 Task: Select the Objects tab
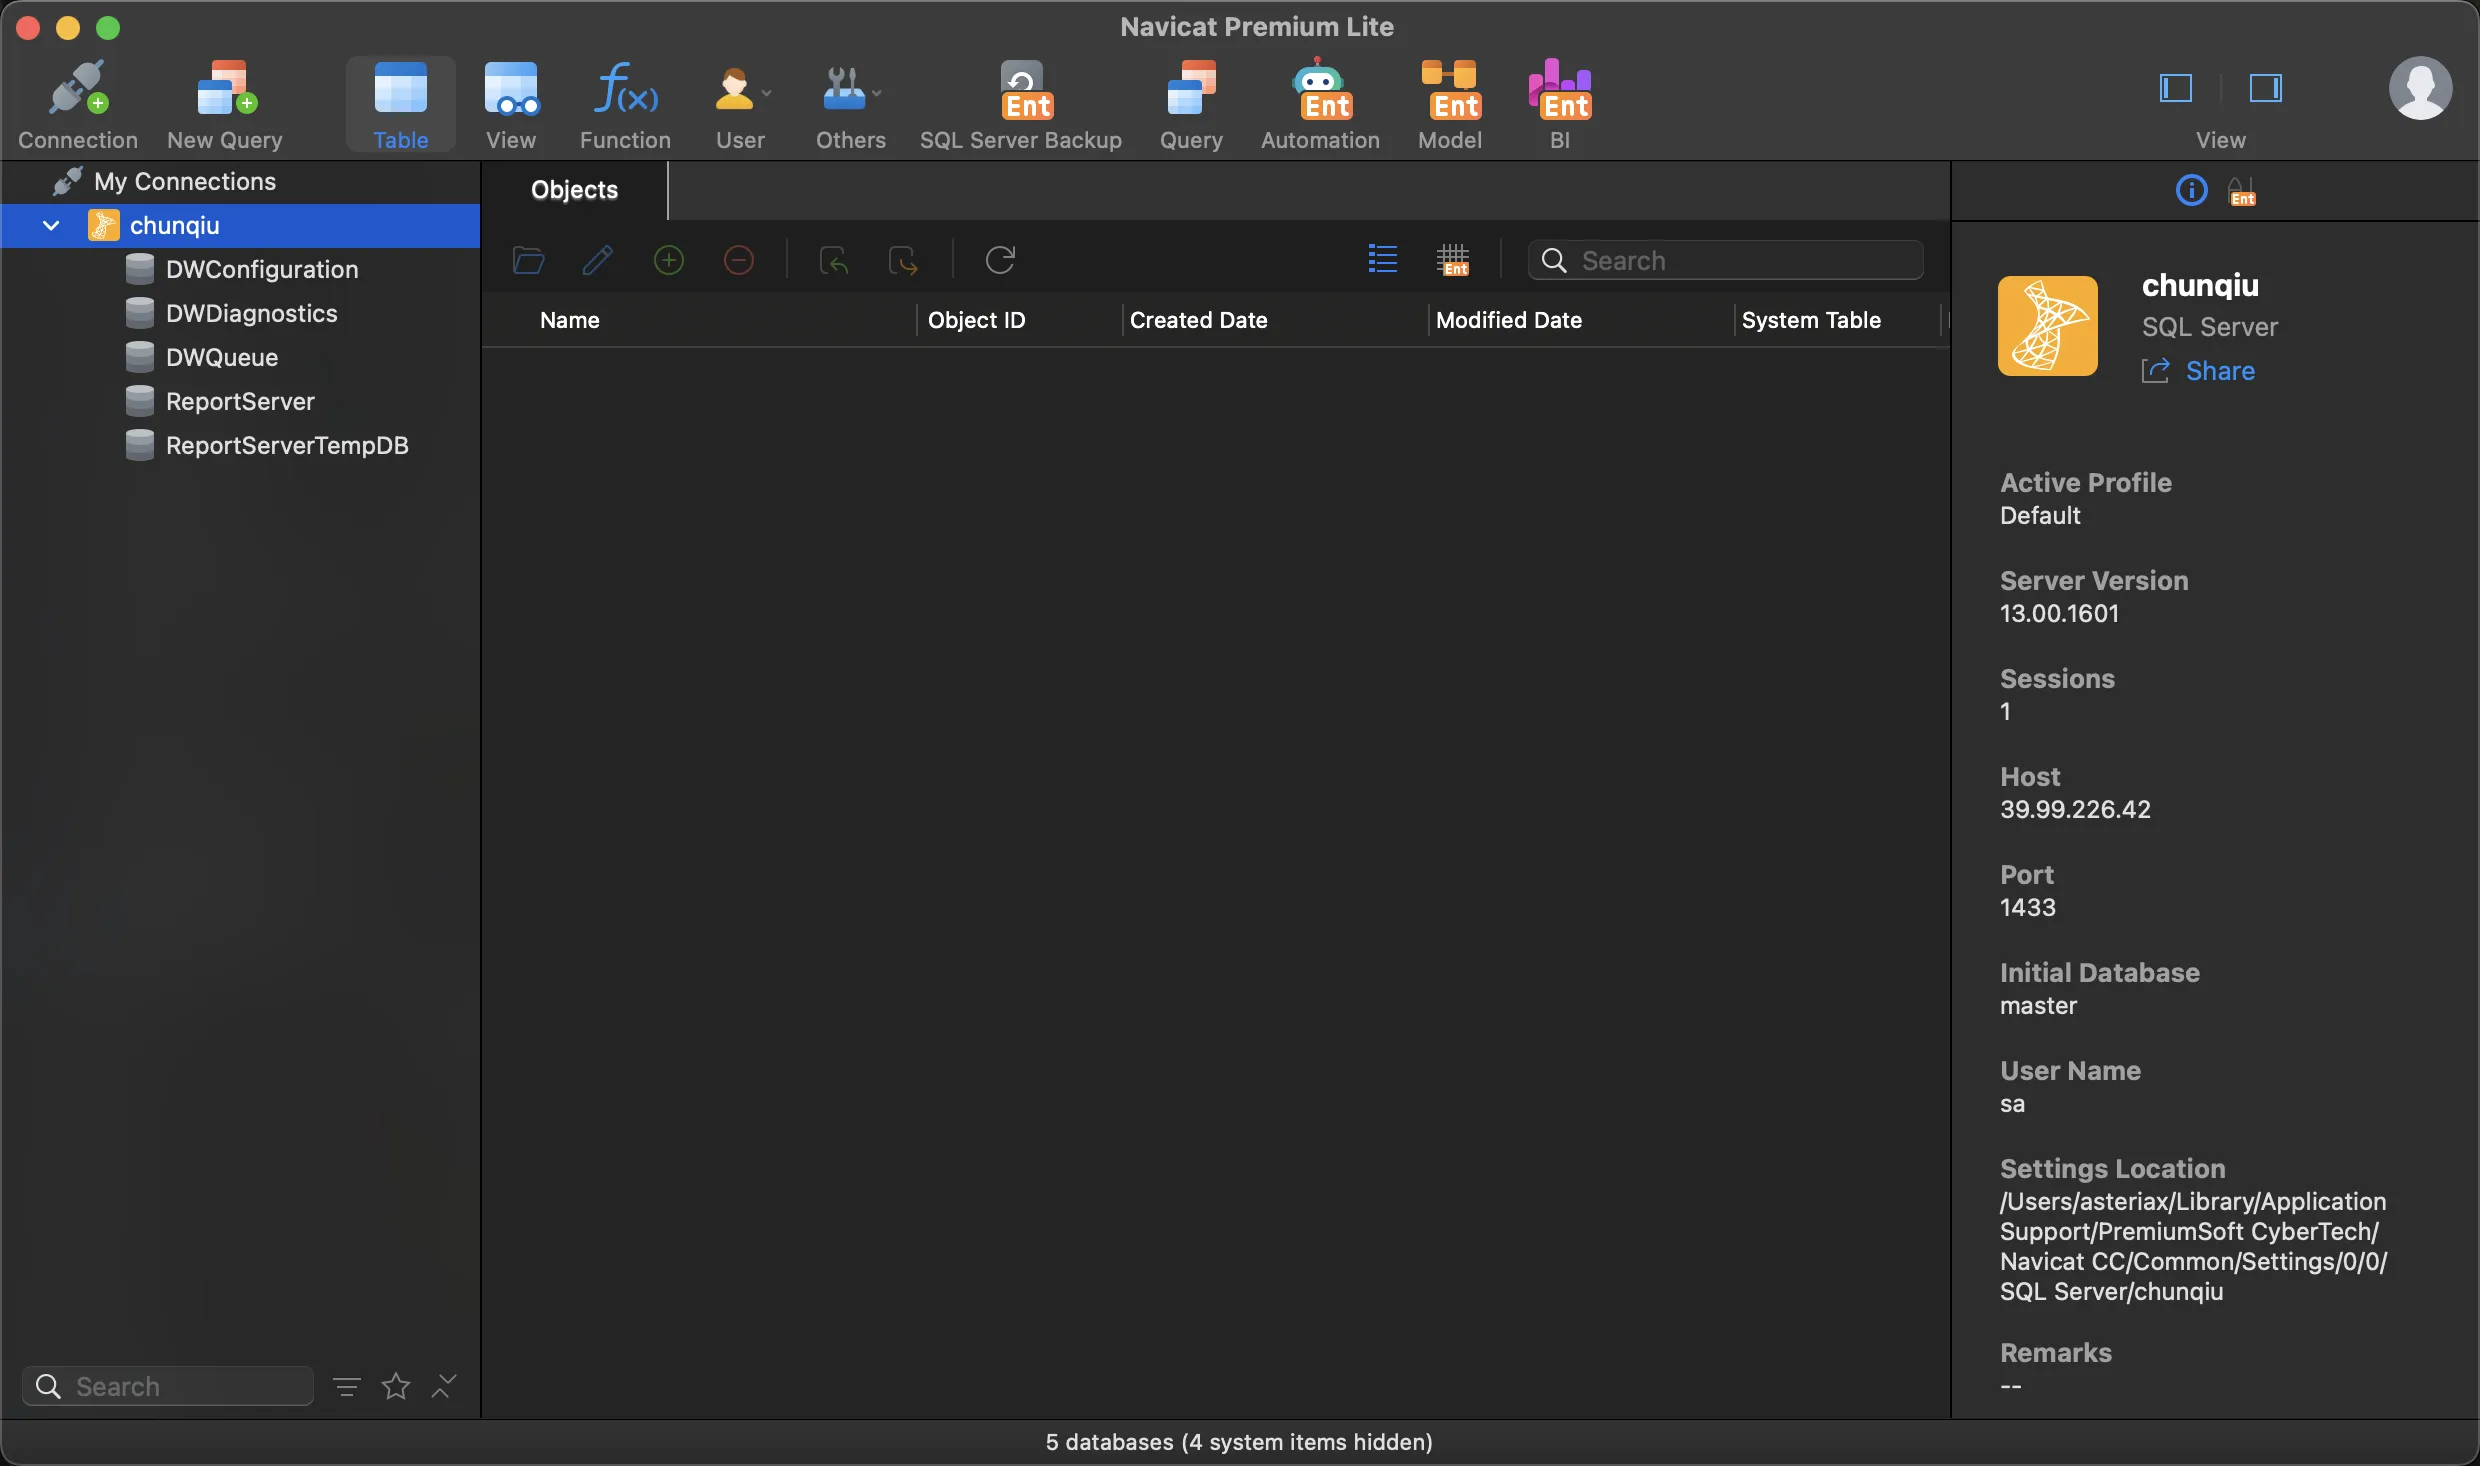574,190
